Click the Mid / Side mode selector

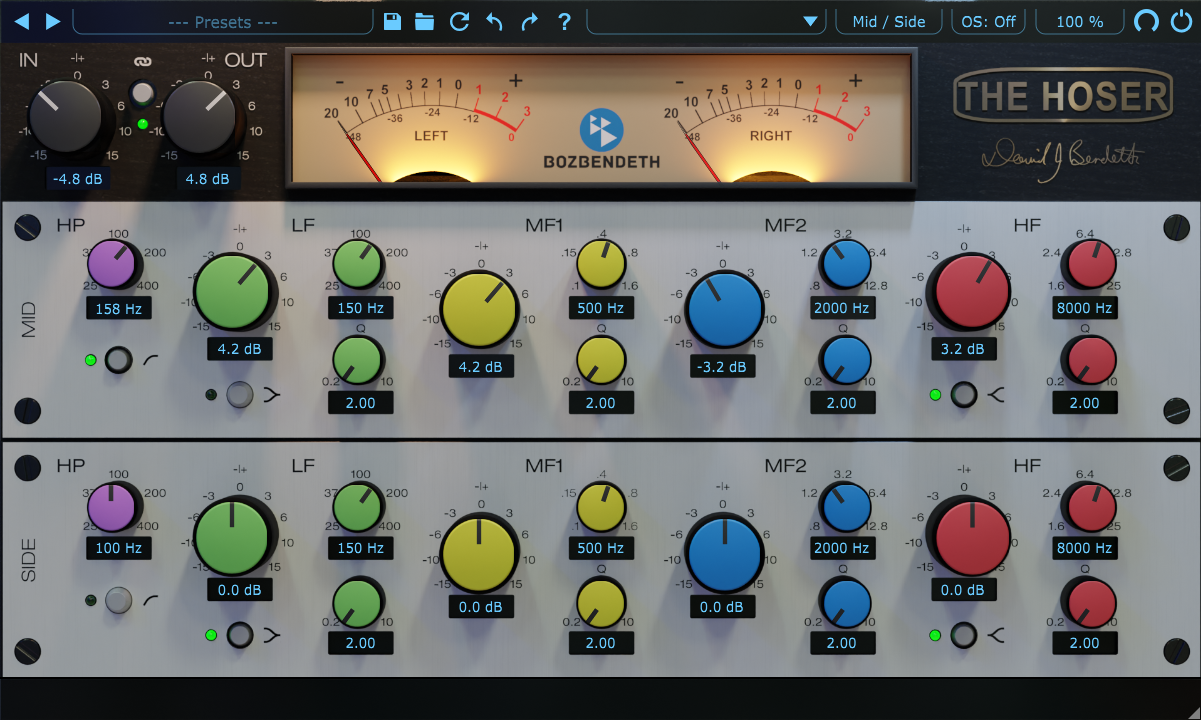(x=888, y=21)
